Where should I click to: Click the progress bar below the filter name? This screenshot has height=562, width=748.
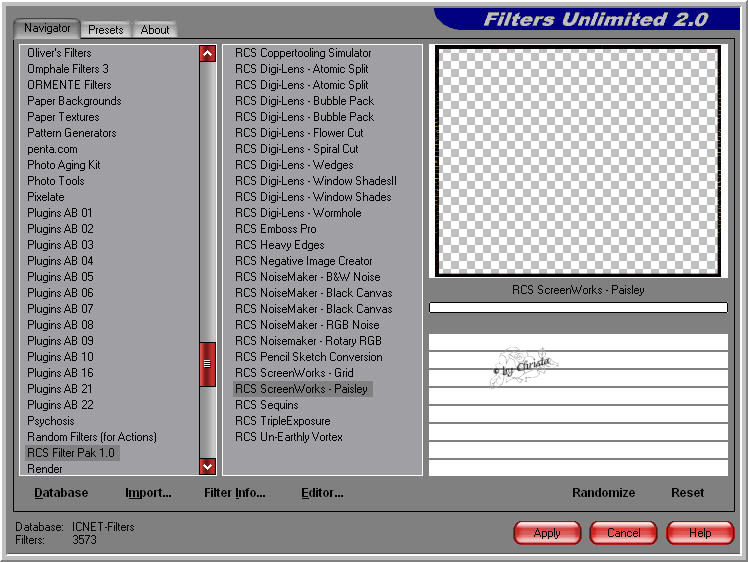click(578, 308)
